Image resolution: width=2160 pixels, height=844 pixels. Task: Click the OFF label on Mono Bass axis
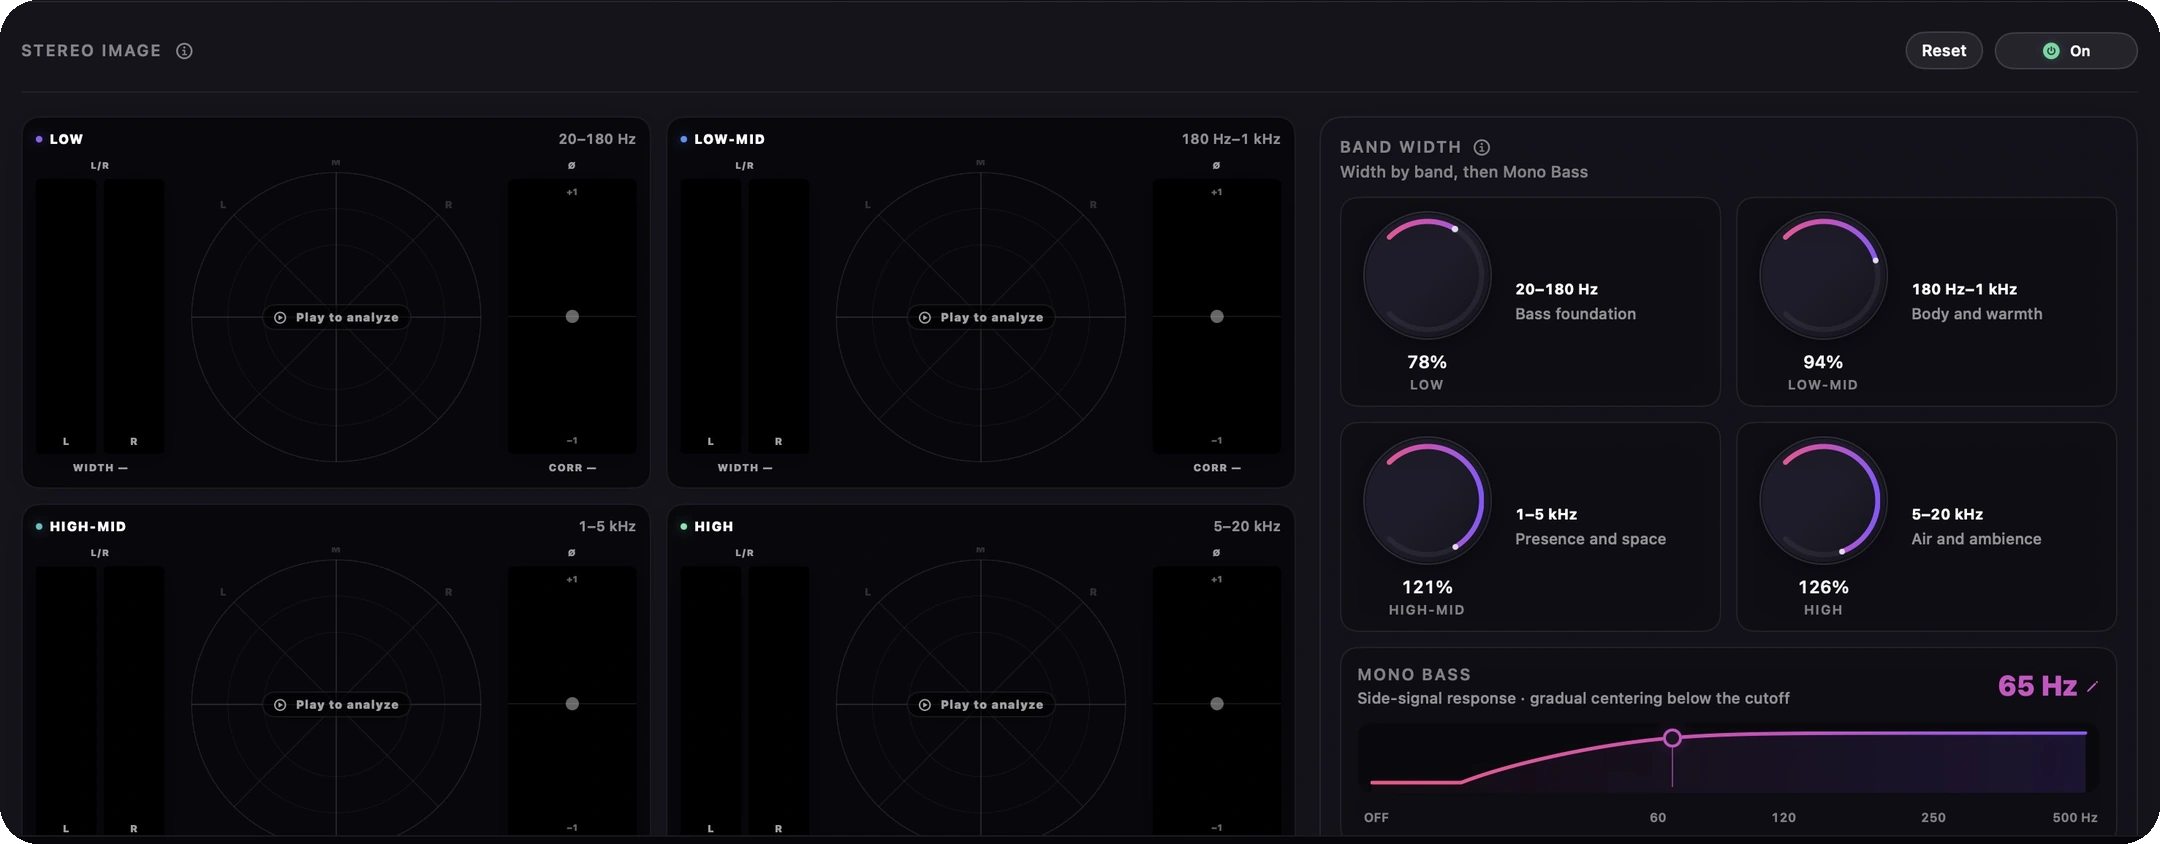[1376, 817]
